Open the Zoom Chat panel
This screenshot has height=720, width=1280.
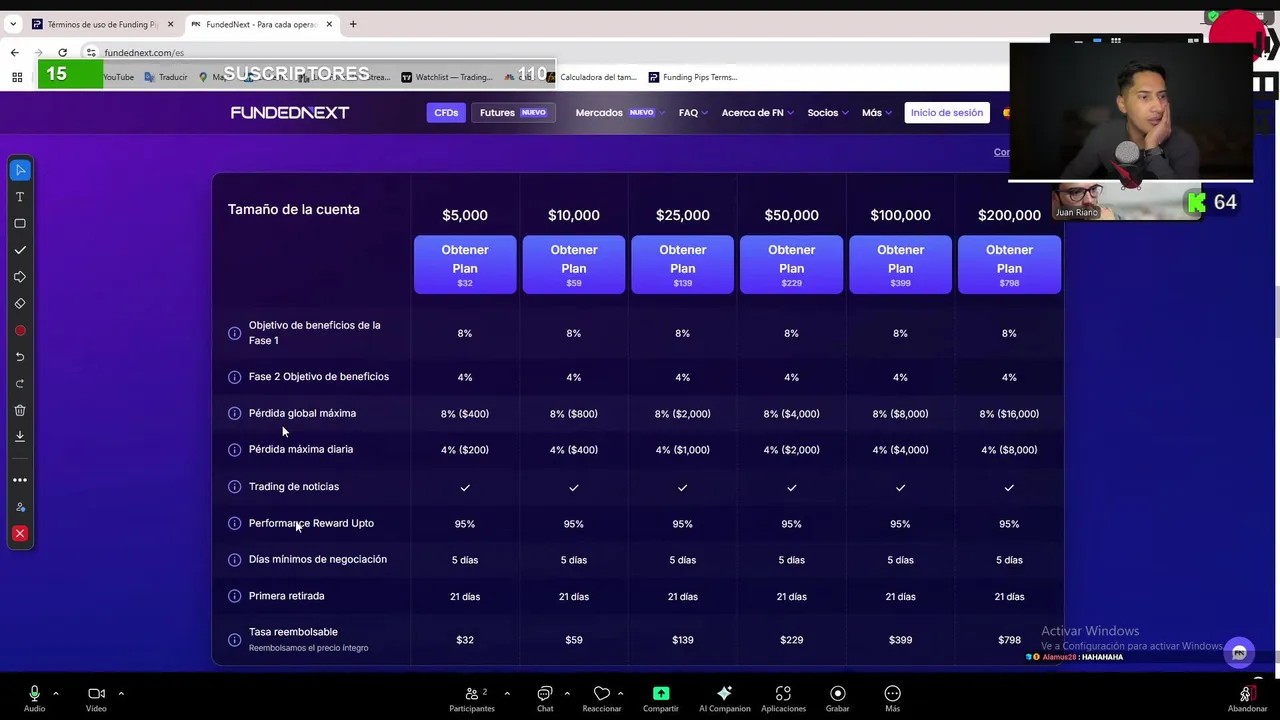click(x=545, y=699)
